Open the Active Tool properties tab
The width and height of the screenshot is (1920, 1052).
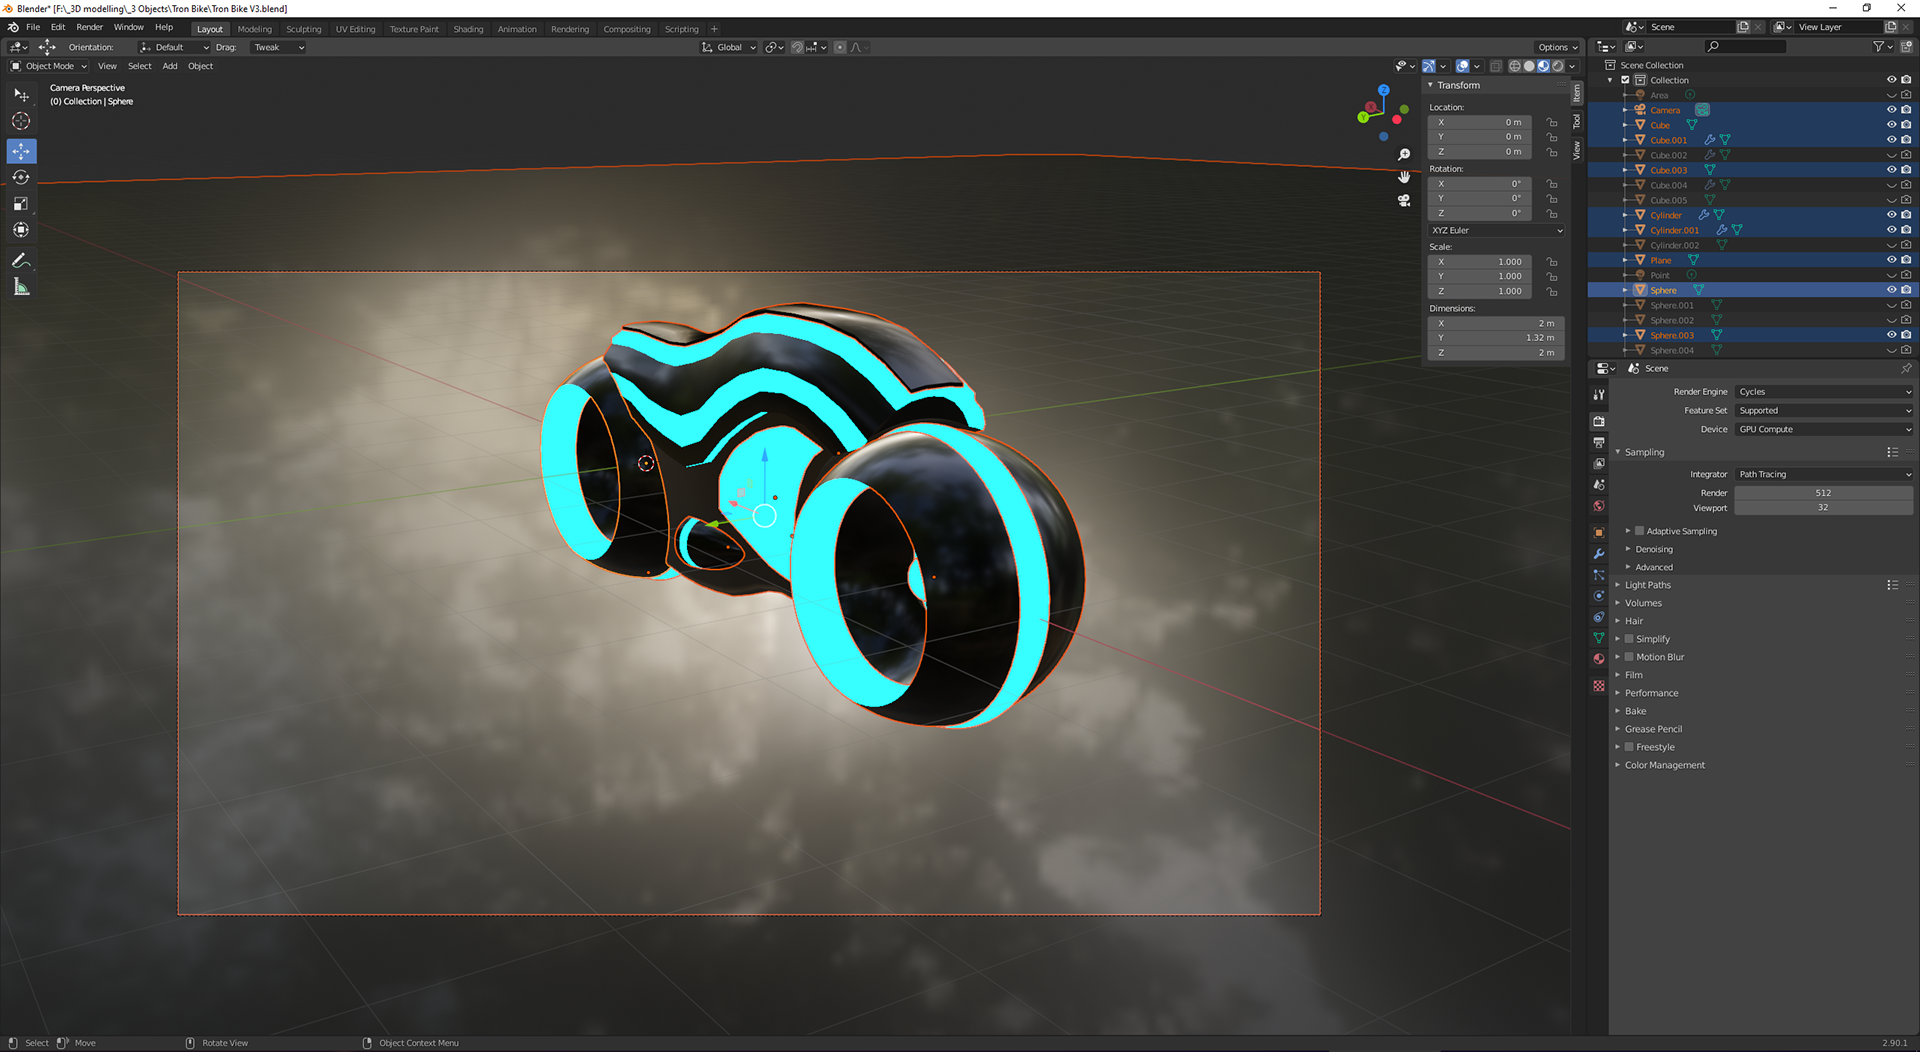(1599, 395)
